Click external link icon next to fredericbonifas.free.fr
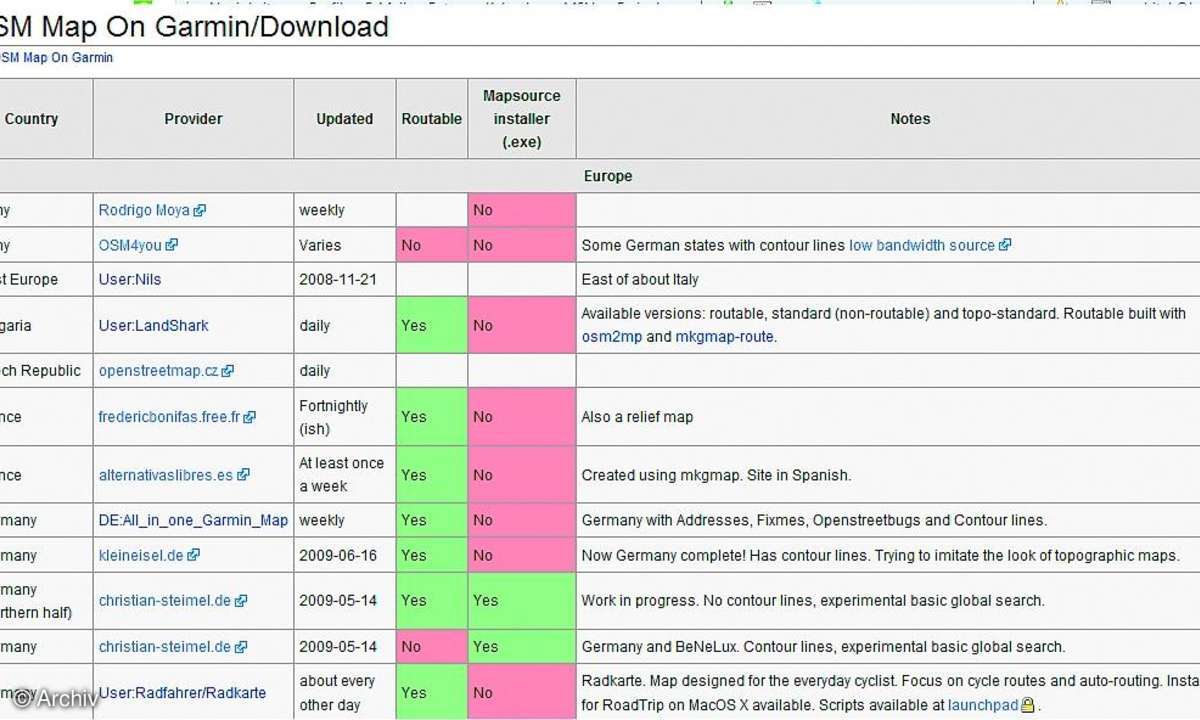This screenshot has width=1200, height=720. click(x=249, y=417)
